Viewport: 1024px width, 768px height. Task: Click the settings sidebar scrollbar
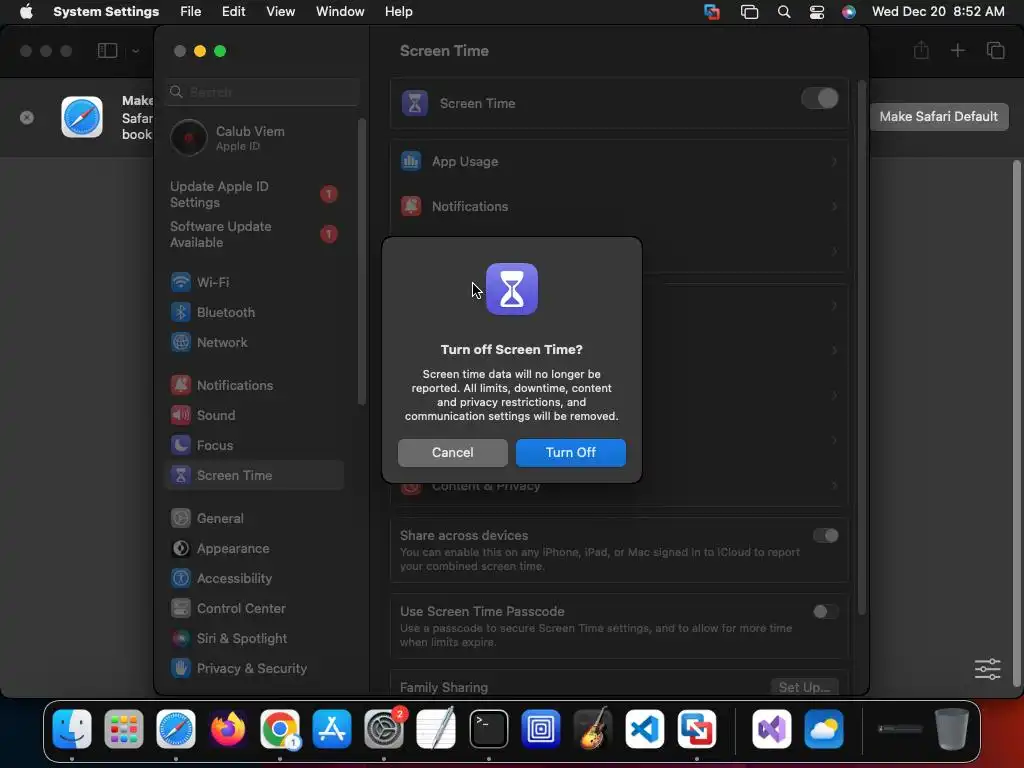(361, 261)
